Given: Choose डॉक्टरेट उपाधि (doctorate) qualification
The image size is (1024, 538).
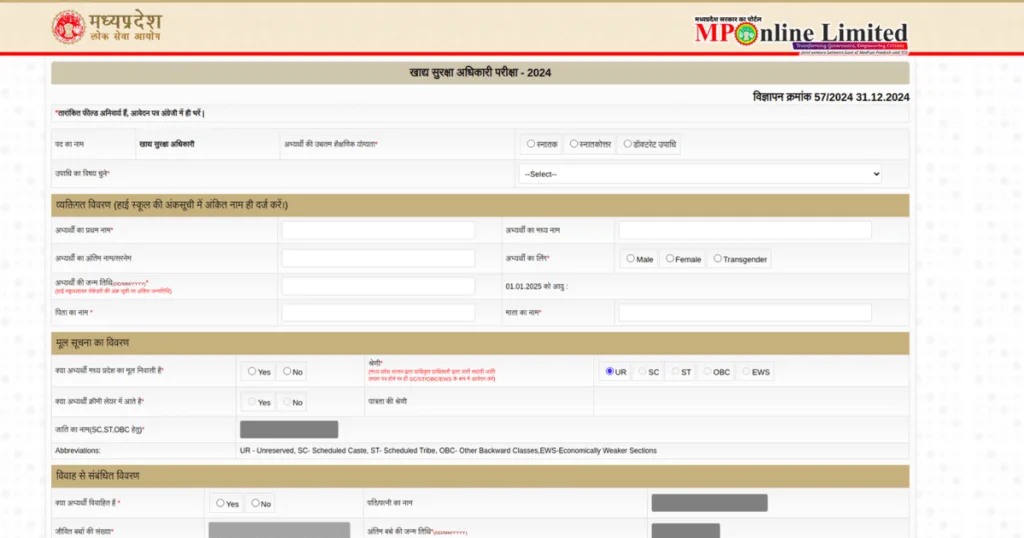Looking at the screenshot, I should point(628,144).
